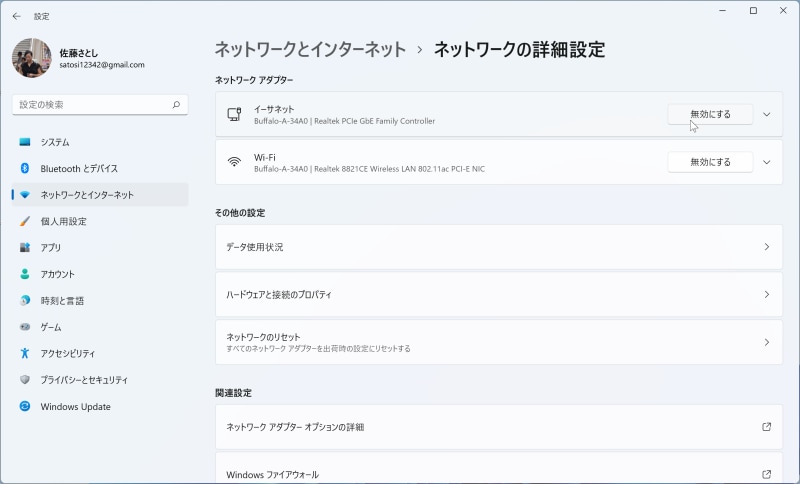Open データ使用状況 page
Image resolution: width=800 pixels, height=484 pixels.
pyautogui.click(x=498, y=247)
